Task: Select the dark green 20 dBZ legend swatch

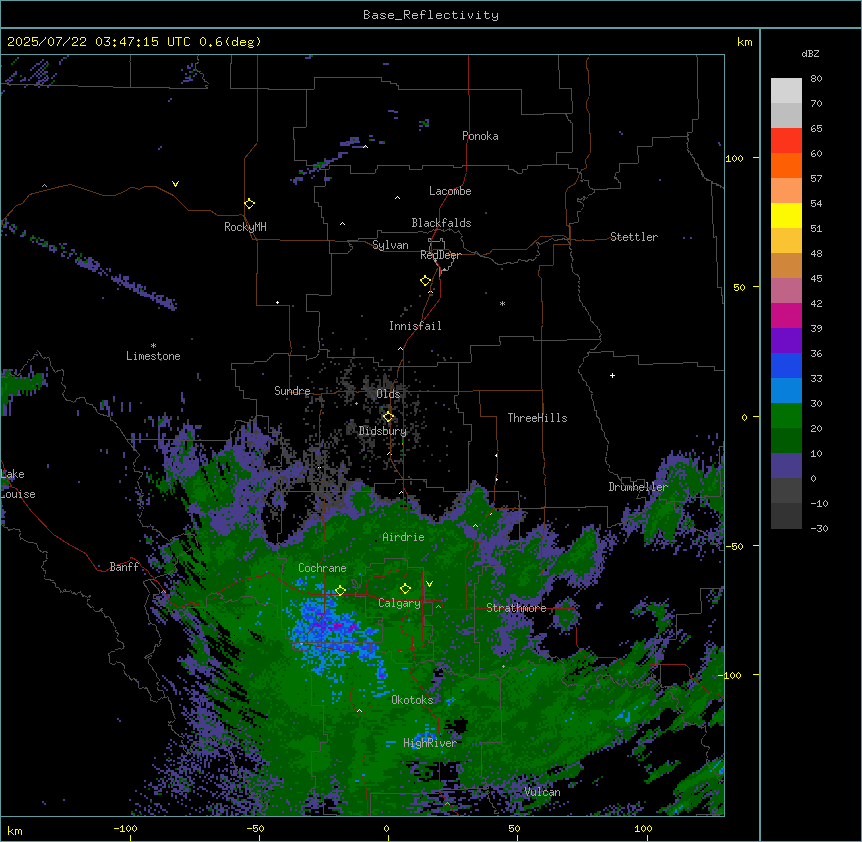Action: click(786, 441)
